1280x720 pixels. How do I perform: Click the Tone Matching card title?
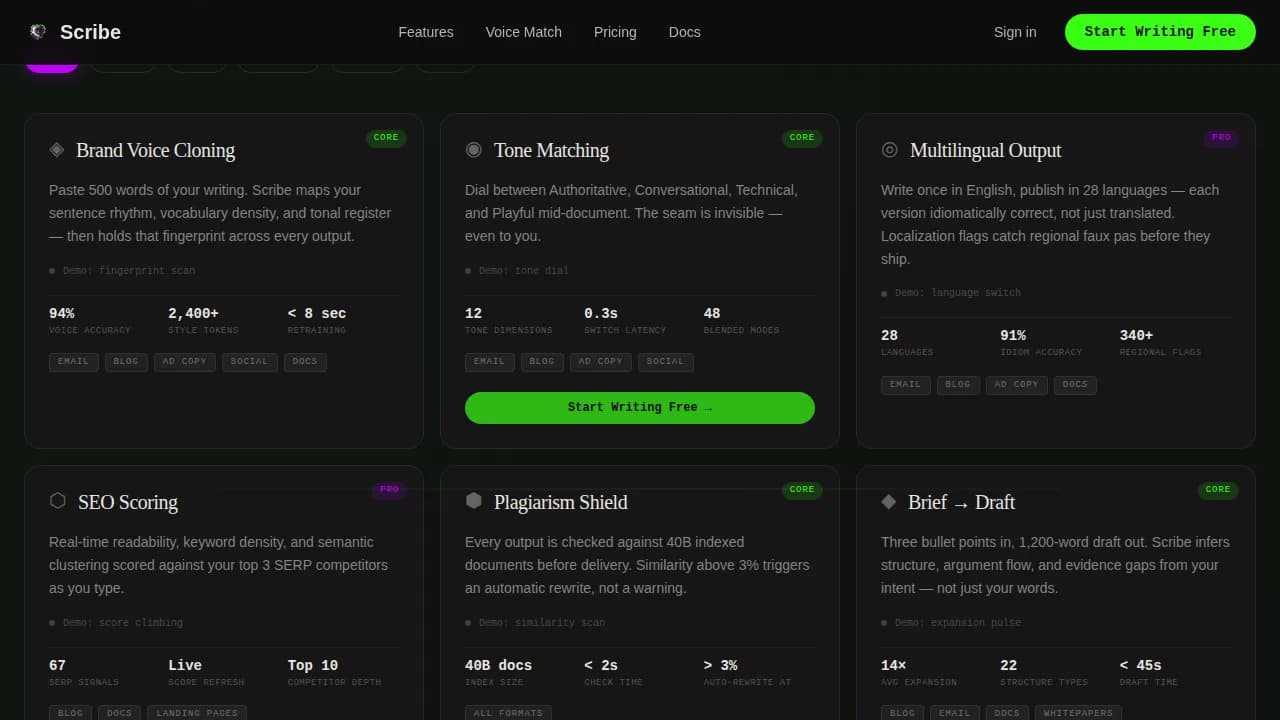[552, 150]
